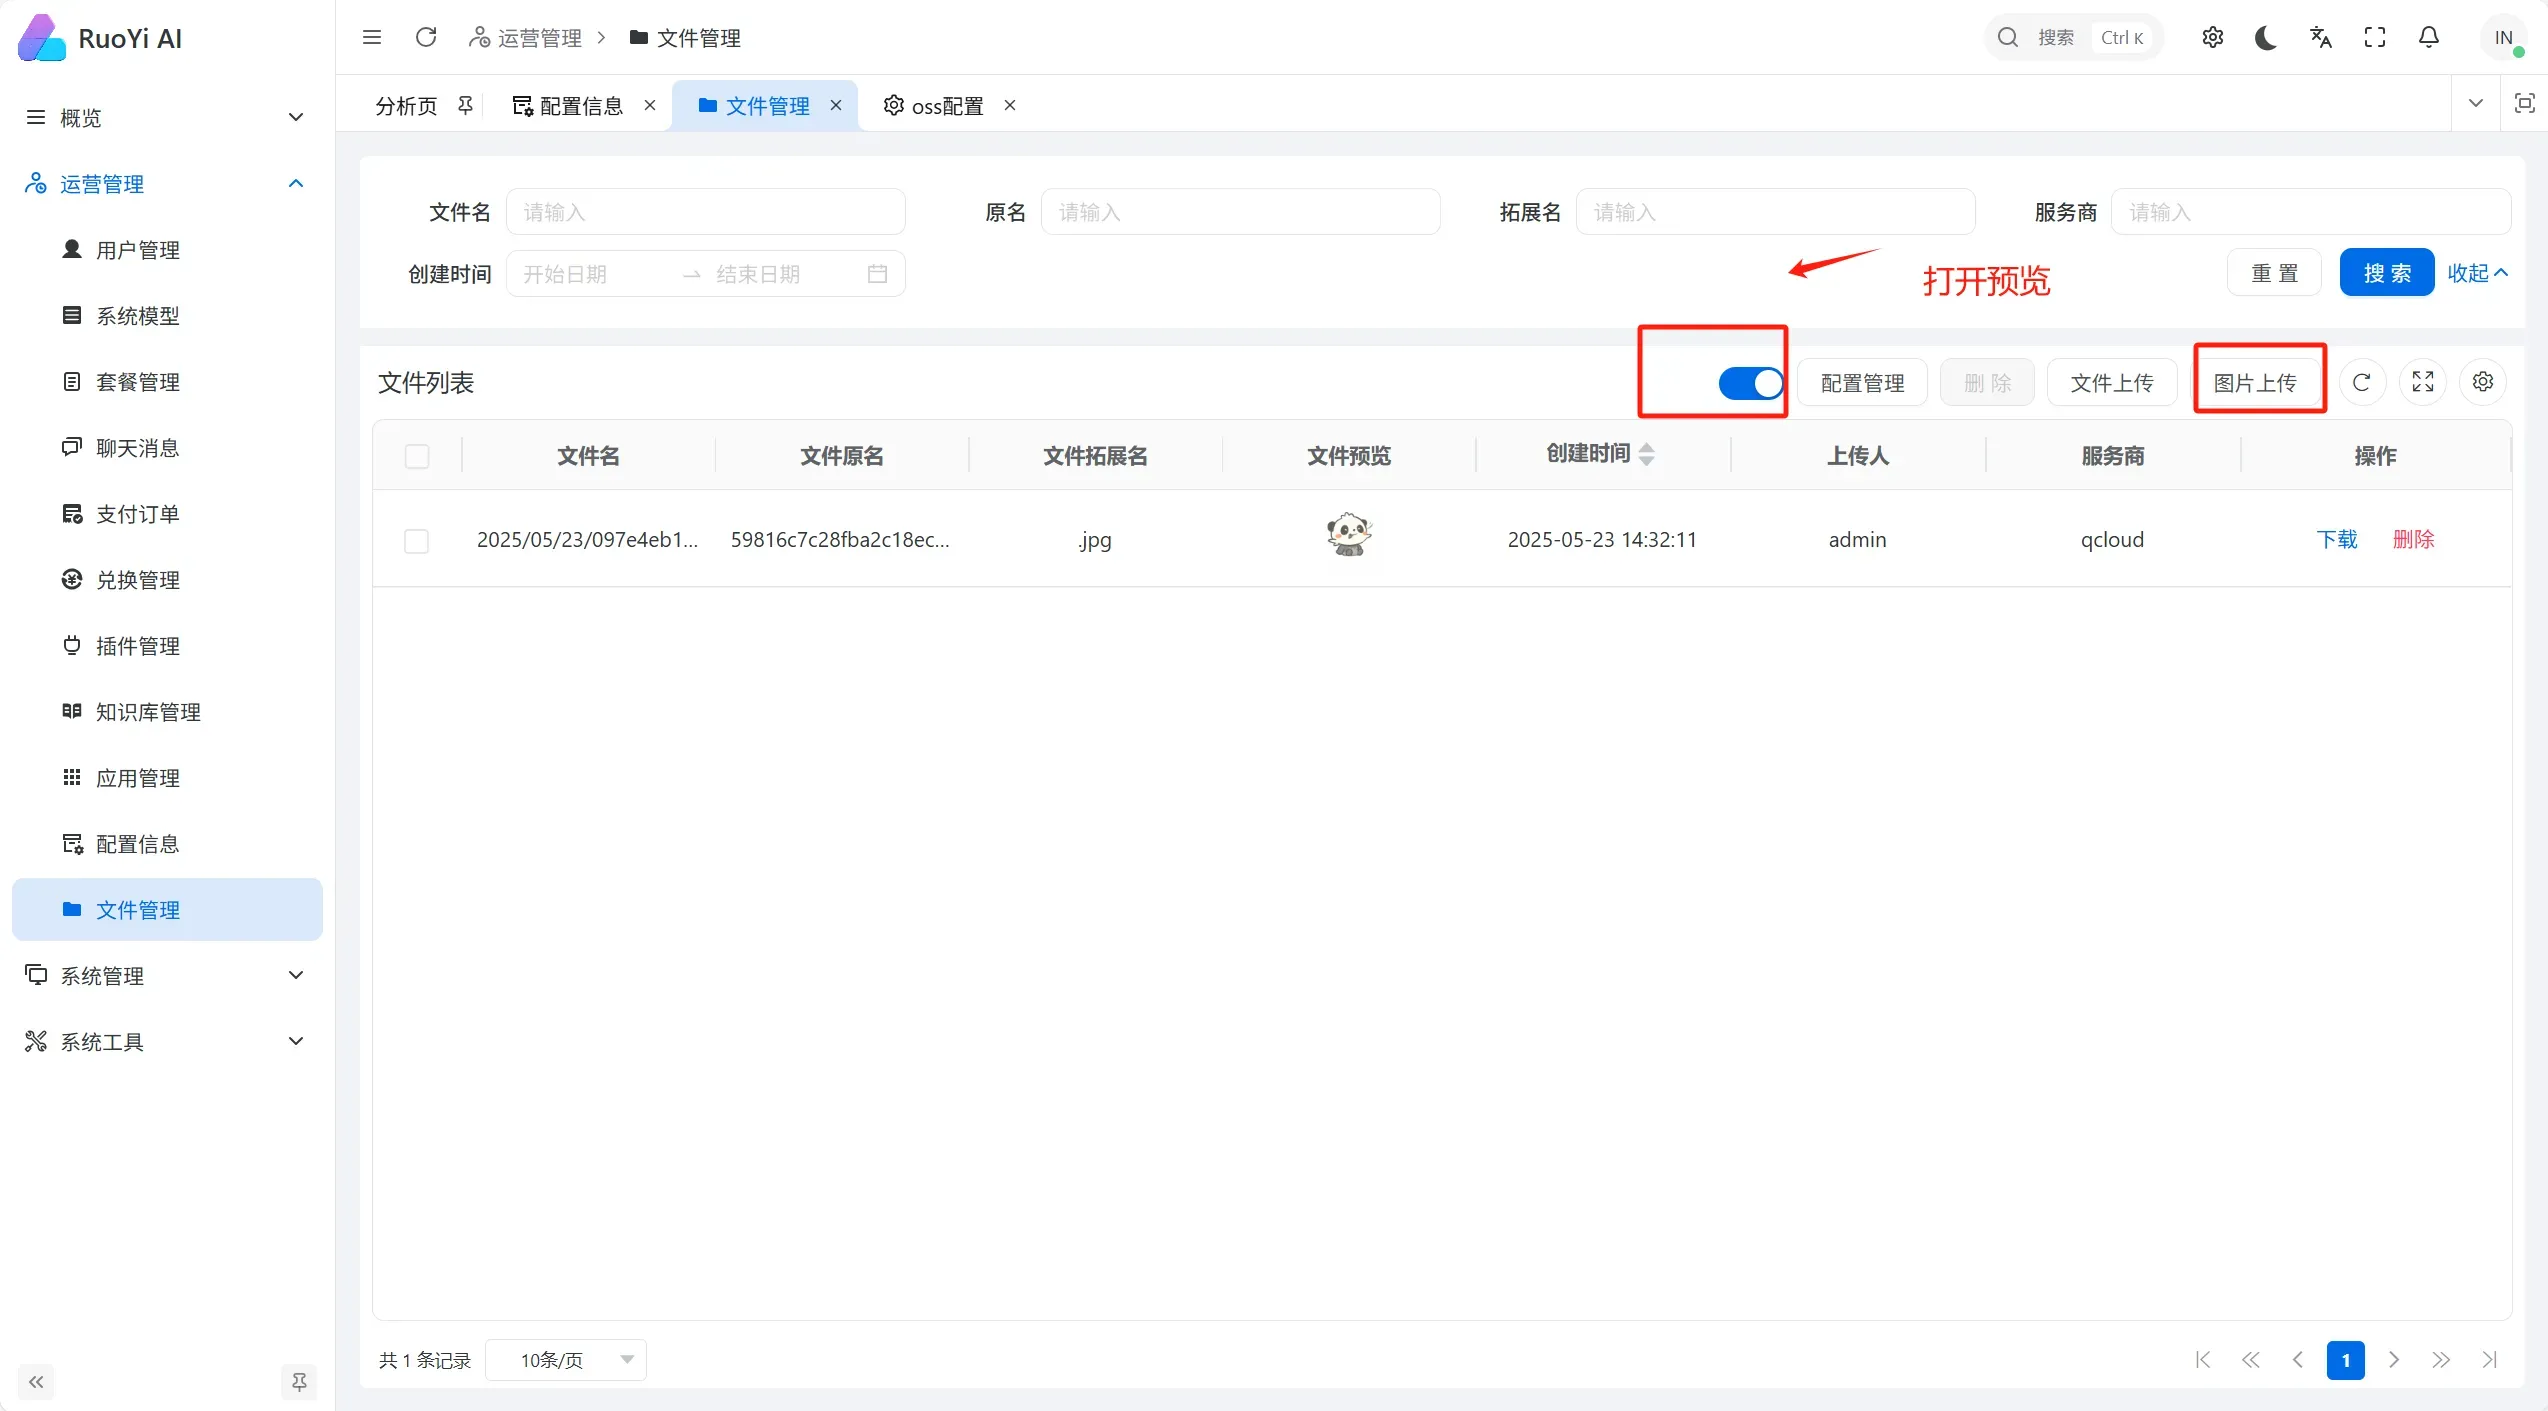Open 知识库管理 in sidebar
This screenshot has height=1411, width=2548.
(148, 712)
